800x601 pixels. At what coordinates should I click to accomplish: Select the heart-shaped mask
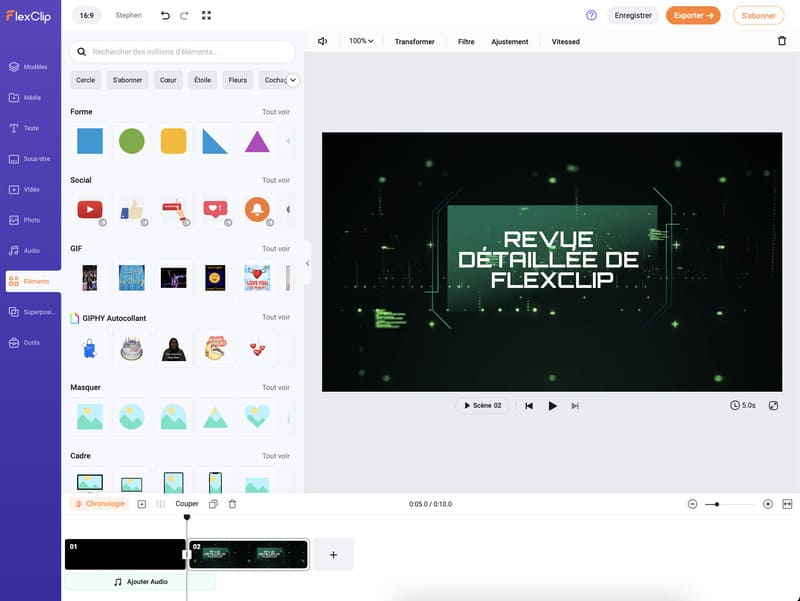pyautogui.click(x=257, y=416)
